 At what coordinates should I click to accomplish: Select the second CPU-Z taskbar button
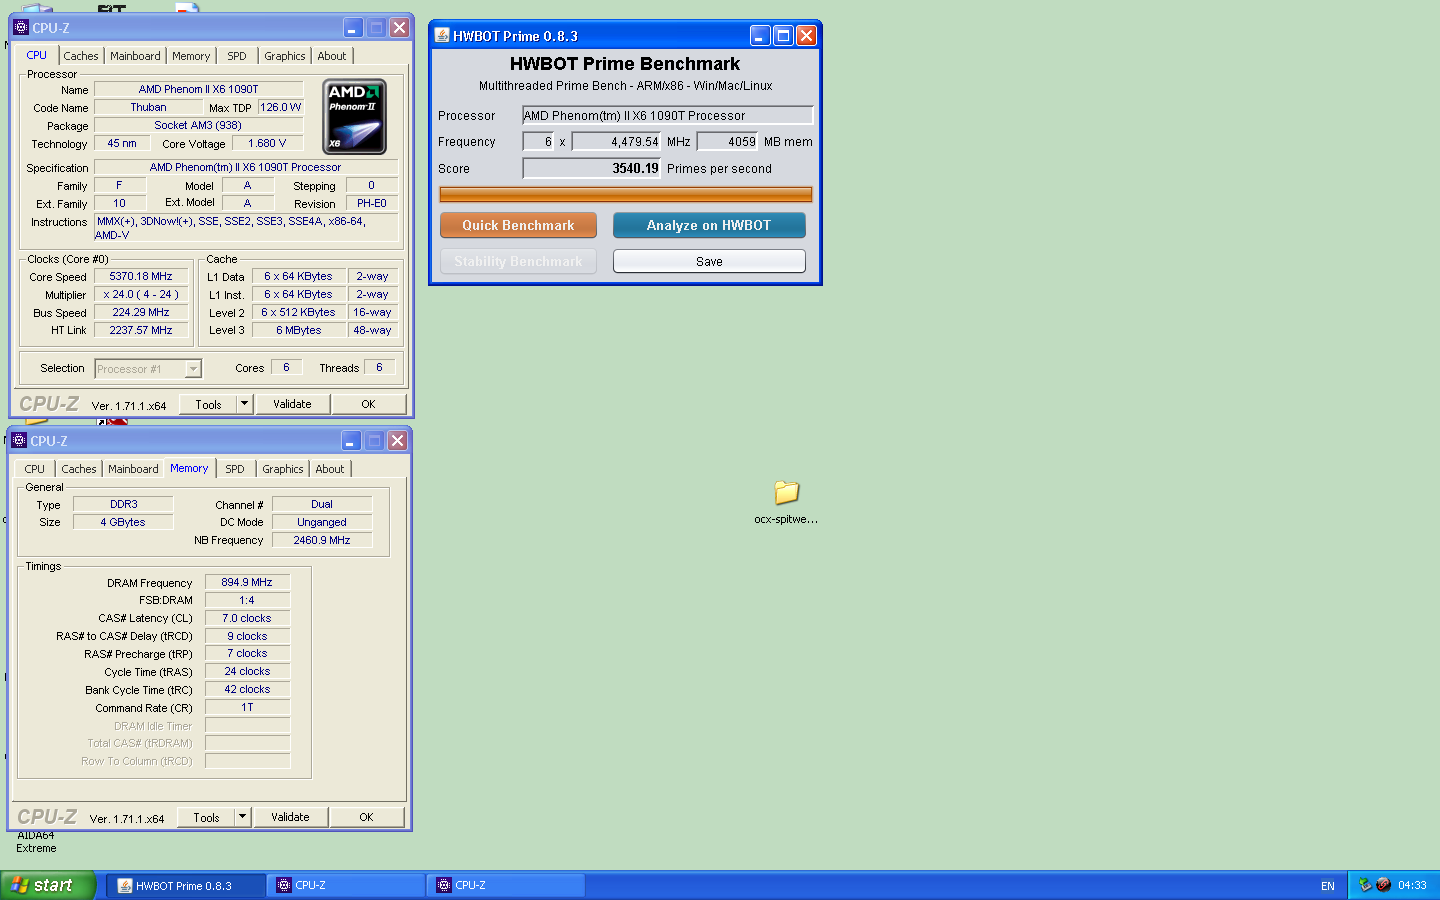click(x=506, y=885)
